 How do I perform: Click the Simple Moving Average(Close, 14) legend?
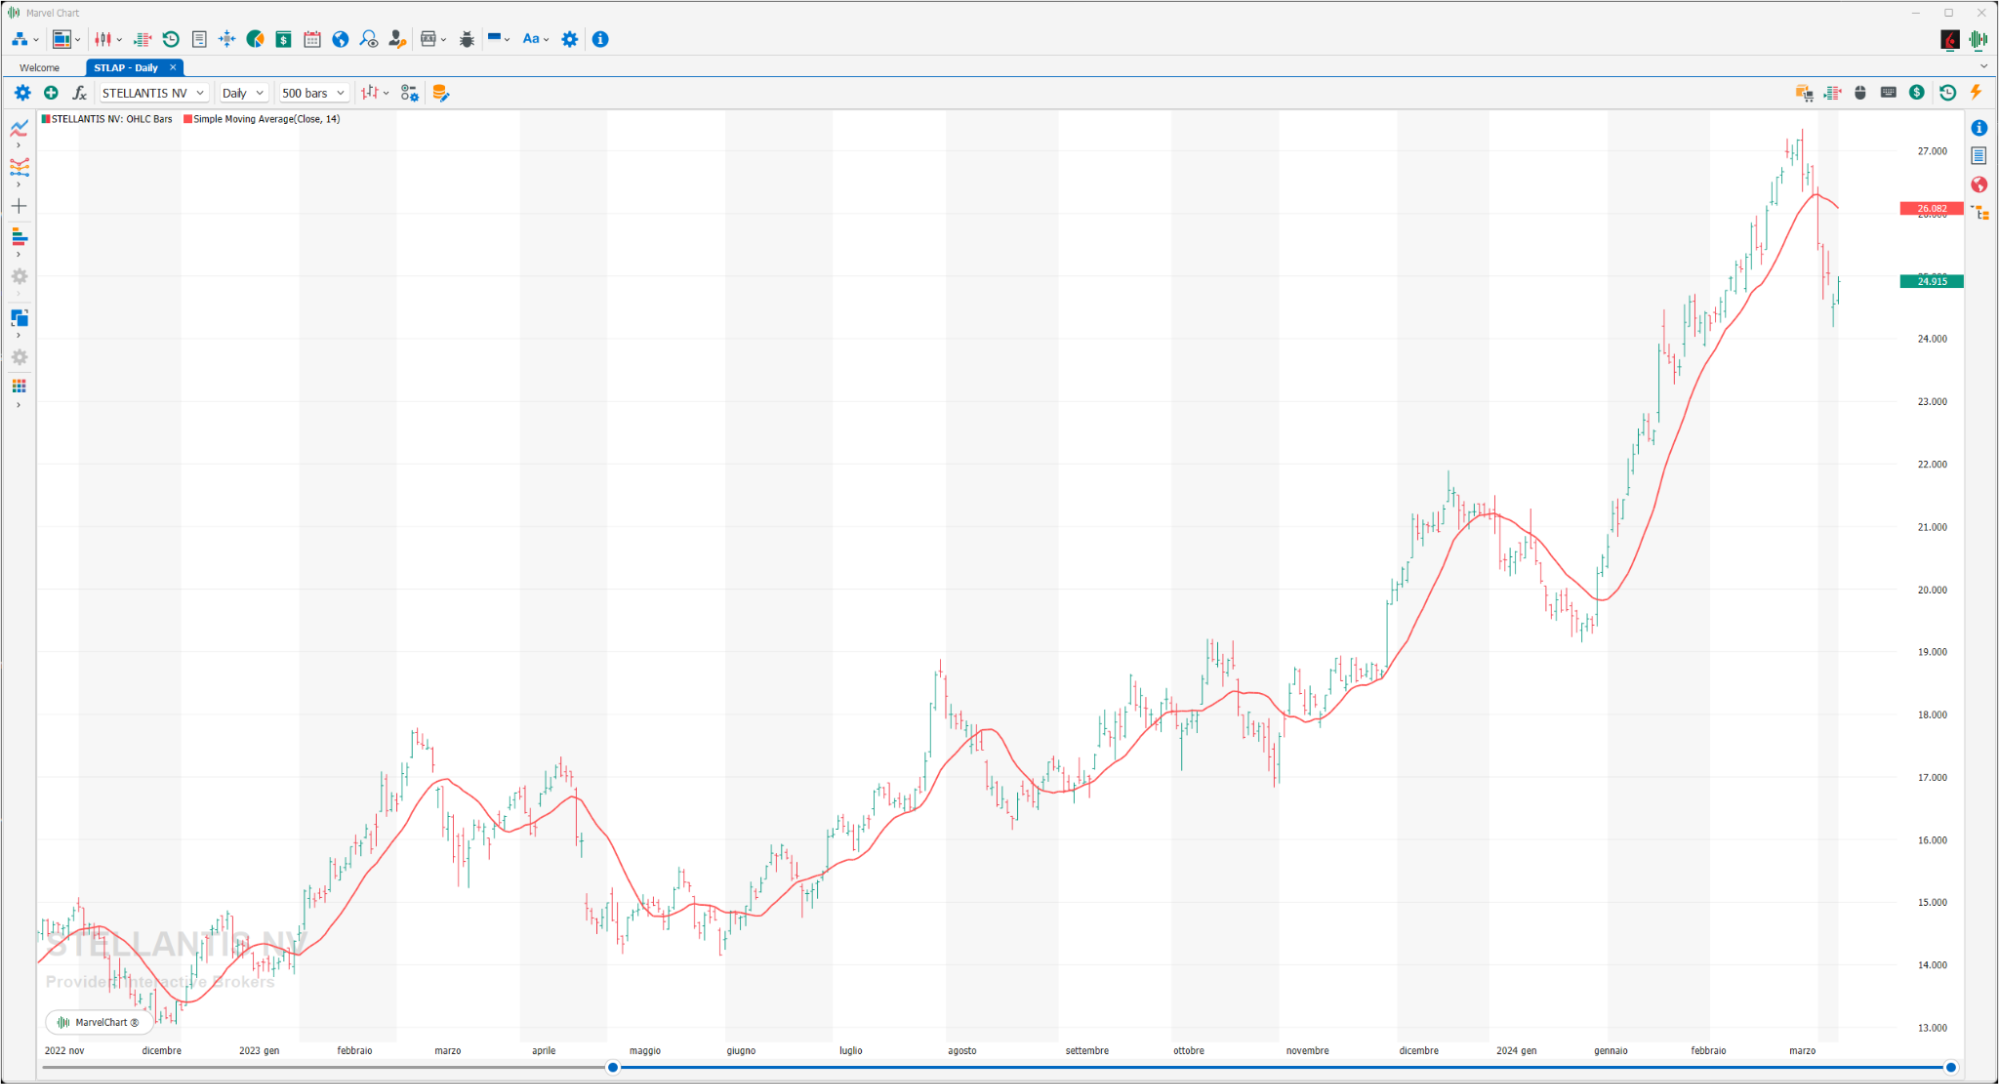point(261,119)
